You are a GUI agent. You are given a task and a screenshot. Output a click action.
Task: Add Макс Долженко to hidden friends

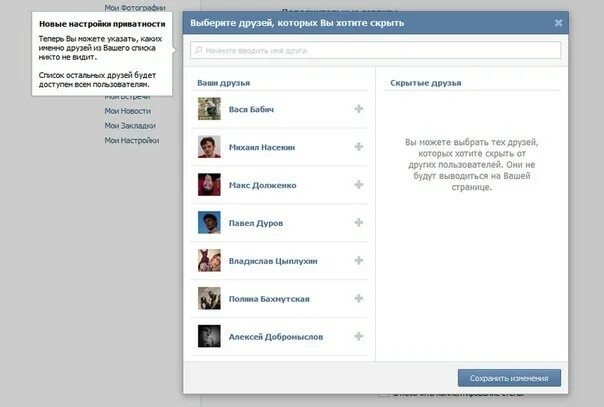(359, 184)
